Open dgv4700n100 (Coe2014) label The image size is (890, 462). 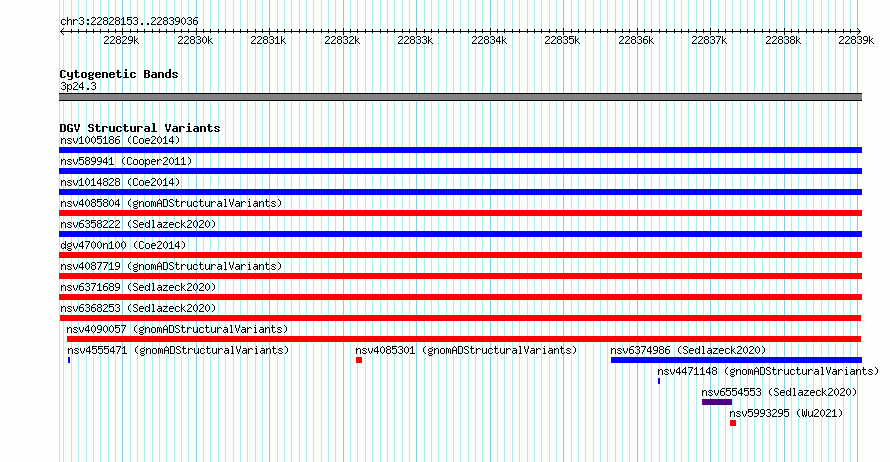pyautogui.click(x=123, y=245)
